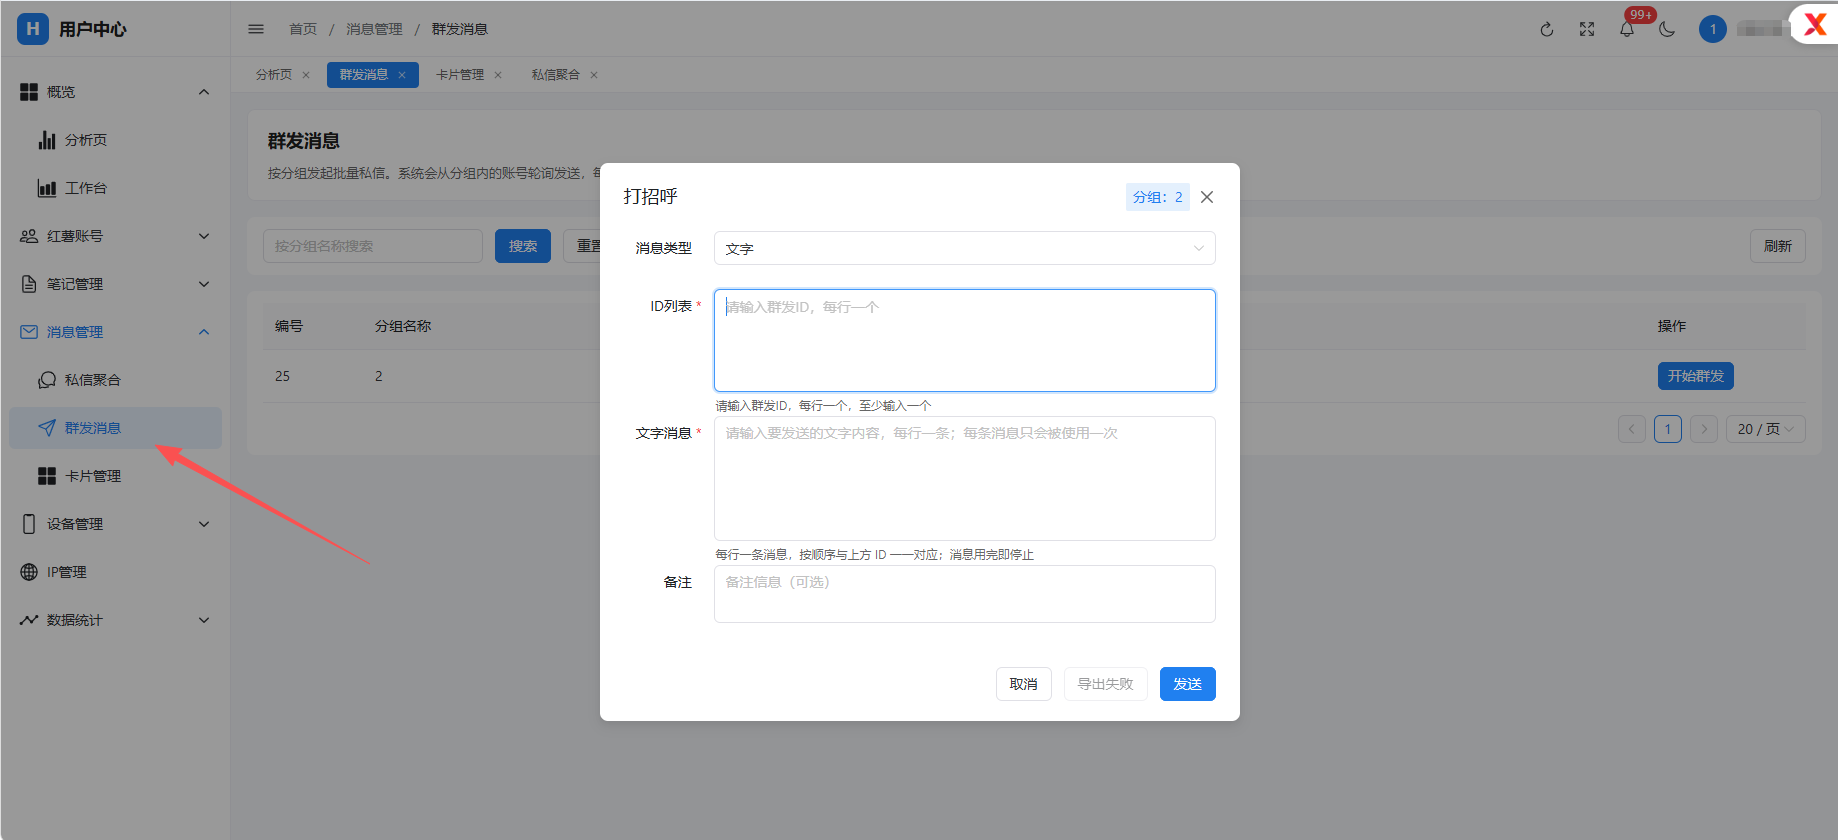This screenshot has height=840, width=1838.
Task: Switch to the 私信聚合 tab
Action: (556, 75)
